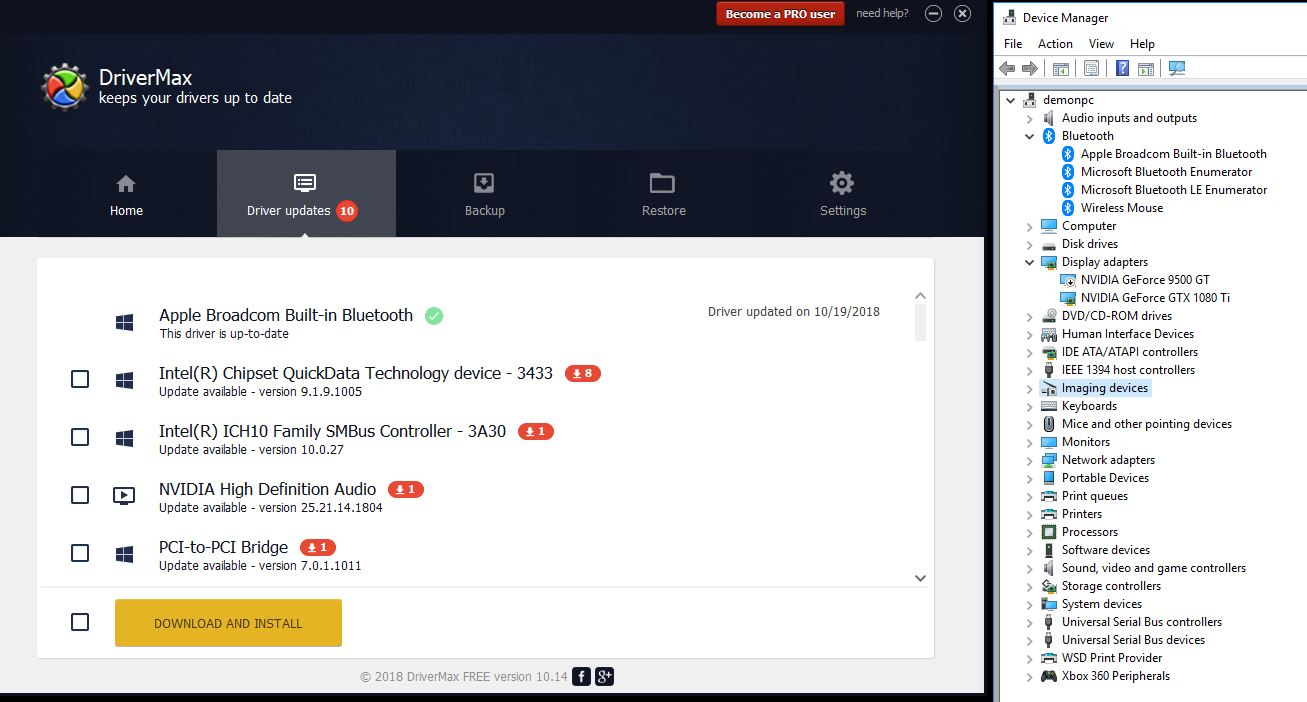1307x702 pixels.
Task: Click Show/Hide Console Tree toolbar icon
Action: (x=1061, y=69)
